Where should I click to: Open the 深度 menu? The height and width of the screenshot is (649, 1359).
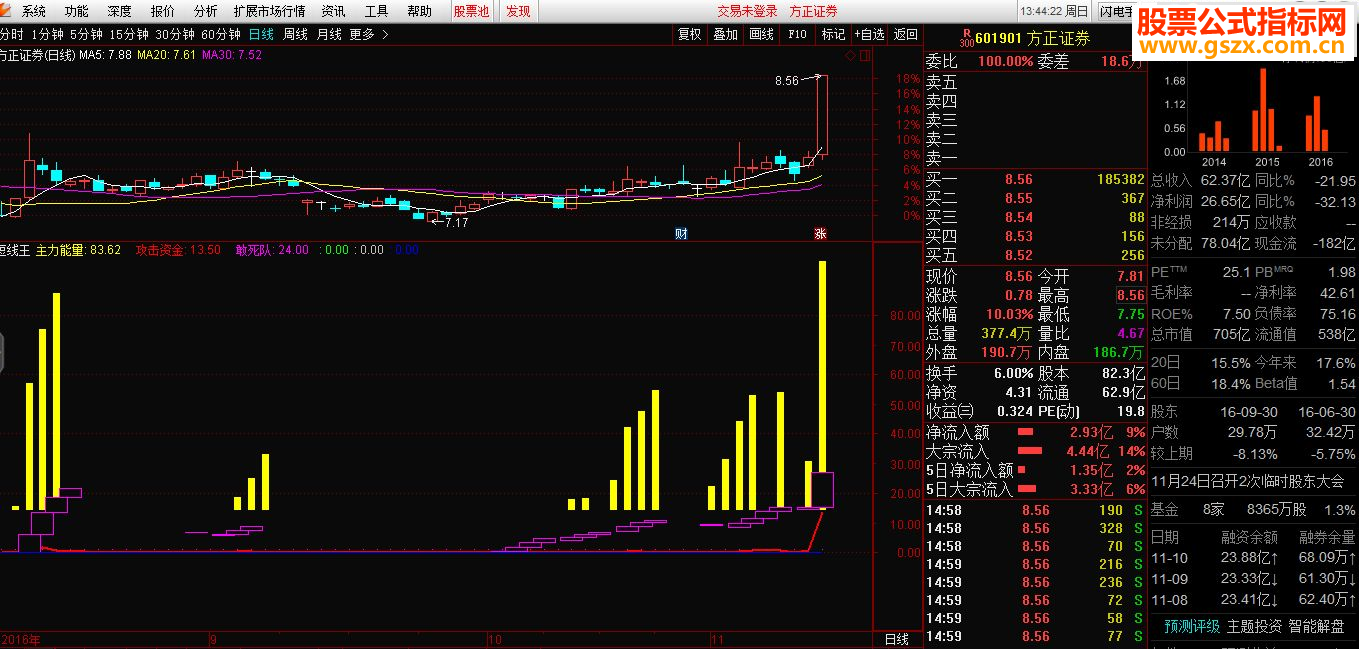119,11
